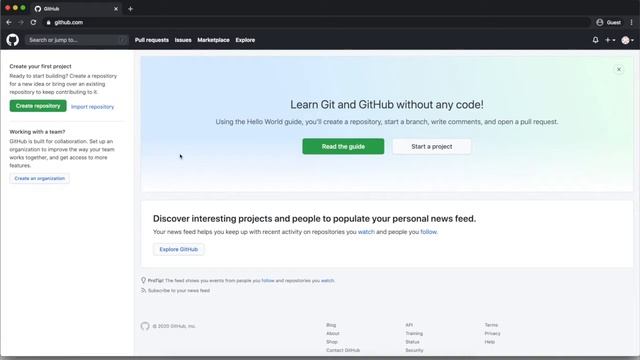The height and width of the screenshot is (360, 640).
Task: Click the slash shortcut hint in search box
Action: [122, 40]
